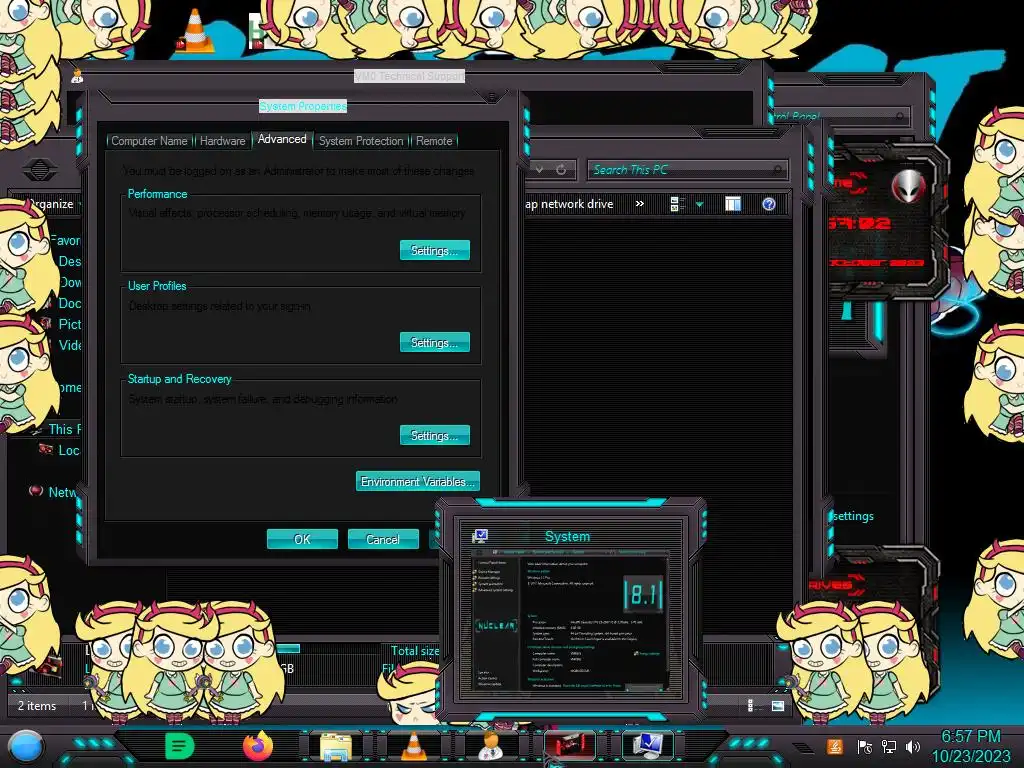The image size is (1024, 768).
Task: Click the Search This PC field
Action: coord(688,170)
